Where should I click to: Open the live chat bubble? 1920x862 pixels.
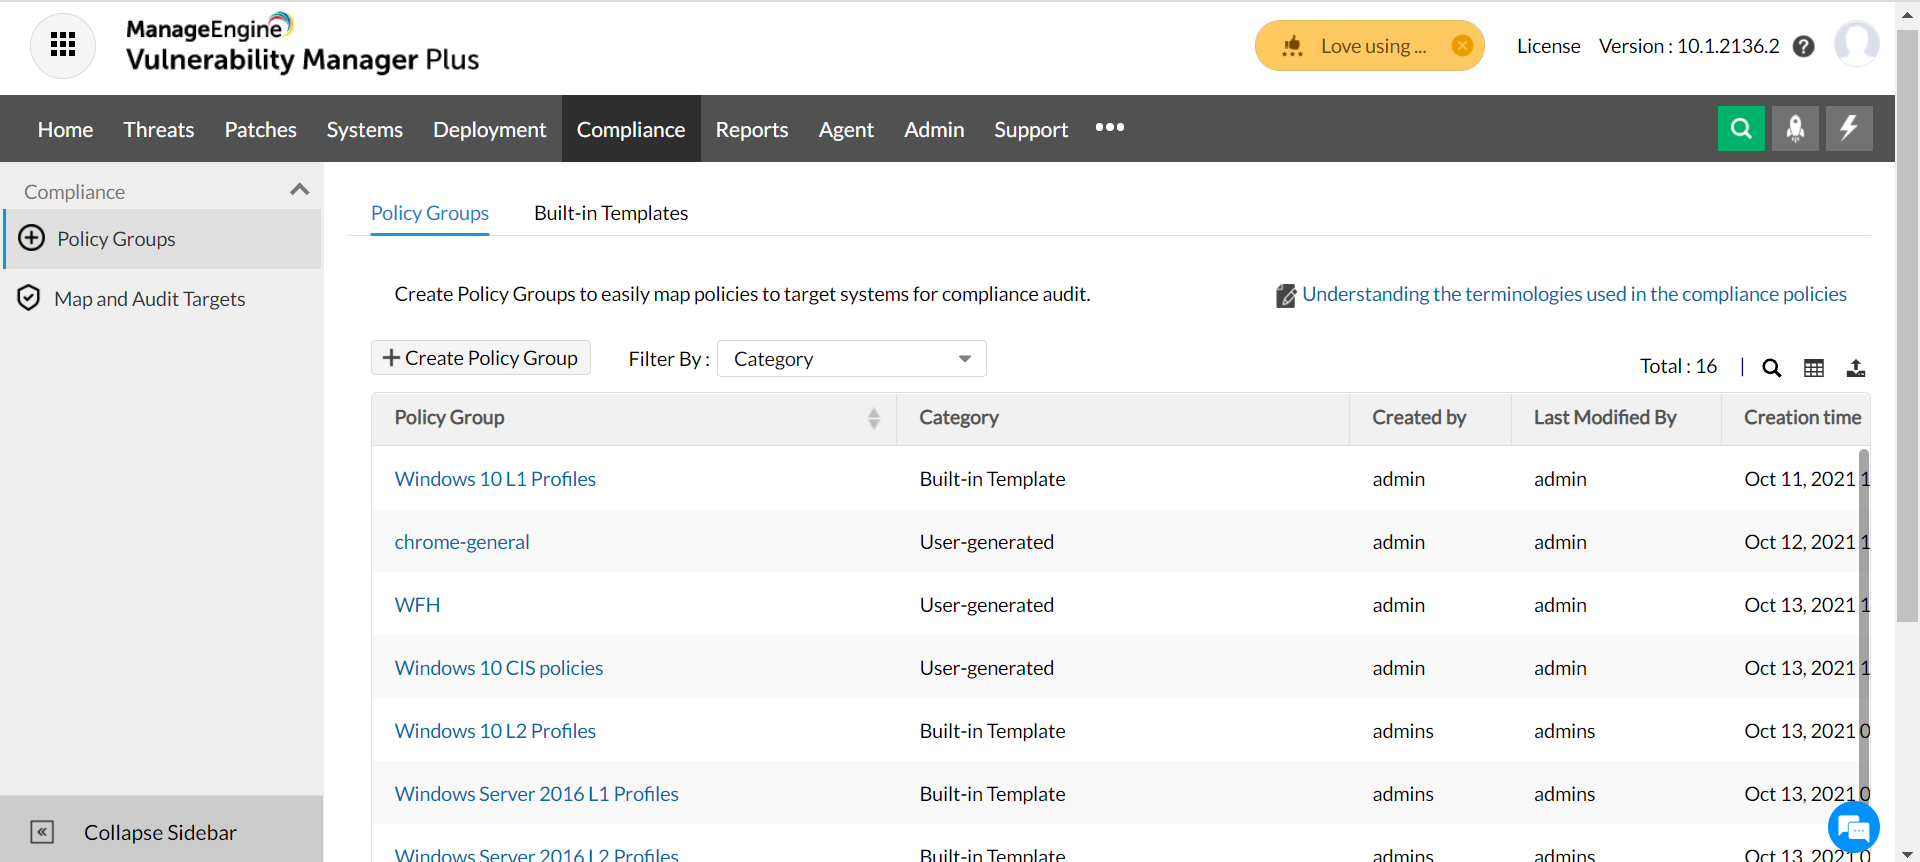click(x=1853, y=828)
